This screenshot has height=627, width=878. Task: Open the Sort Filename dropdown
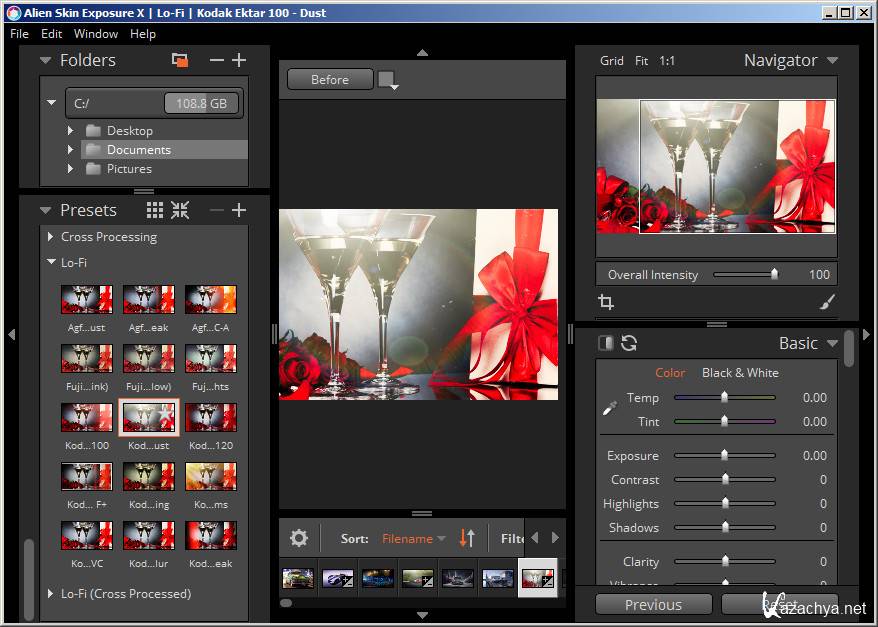click(x=413, y=538)
